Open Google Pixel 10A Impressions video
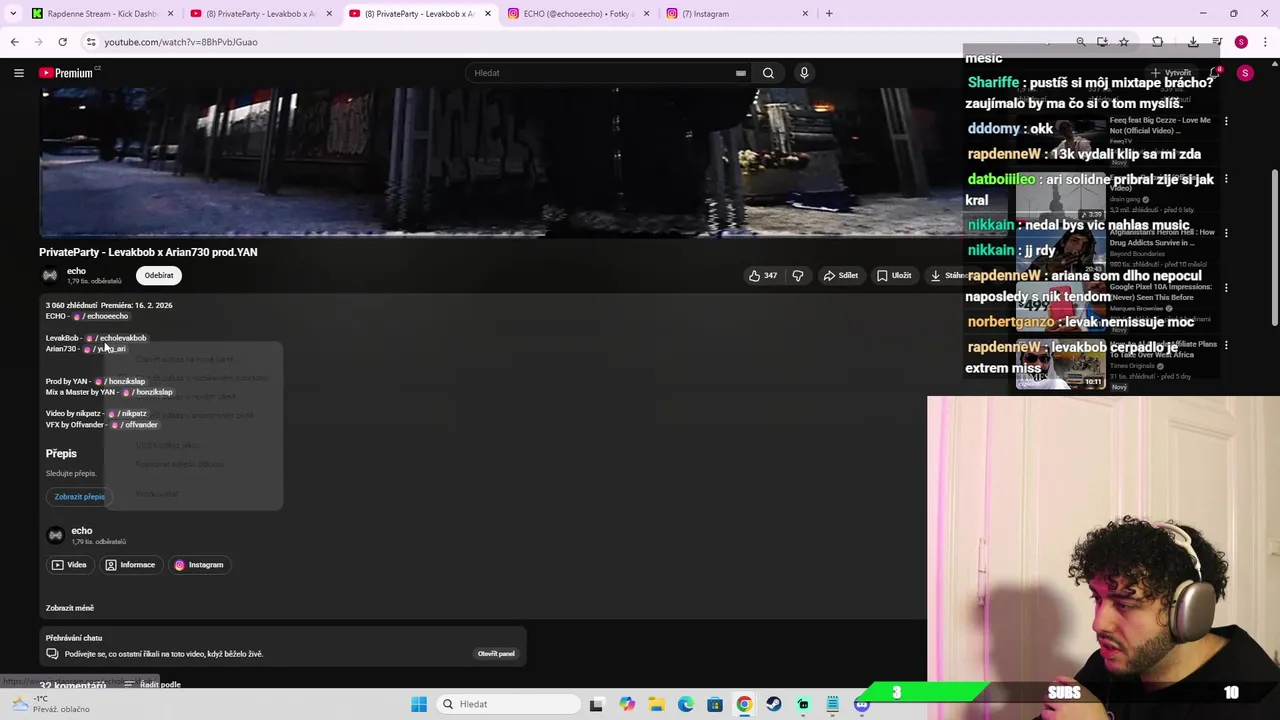 point(1160,291)
